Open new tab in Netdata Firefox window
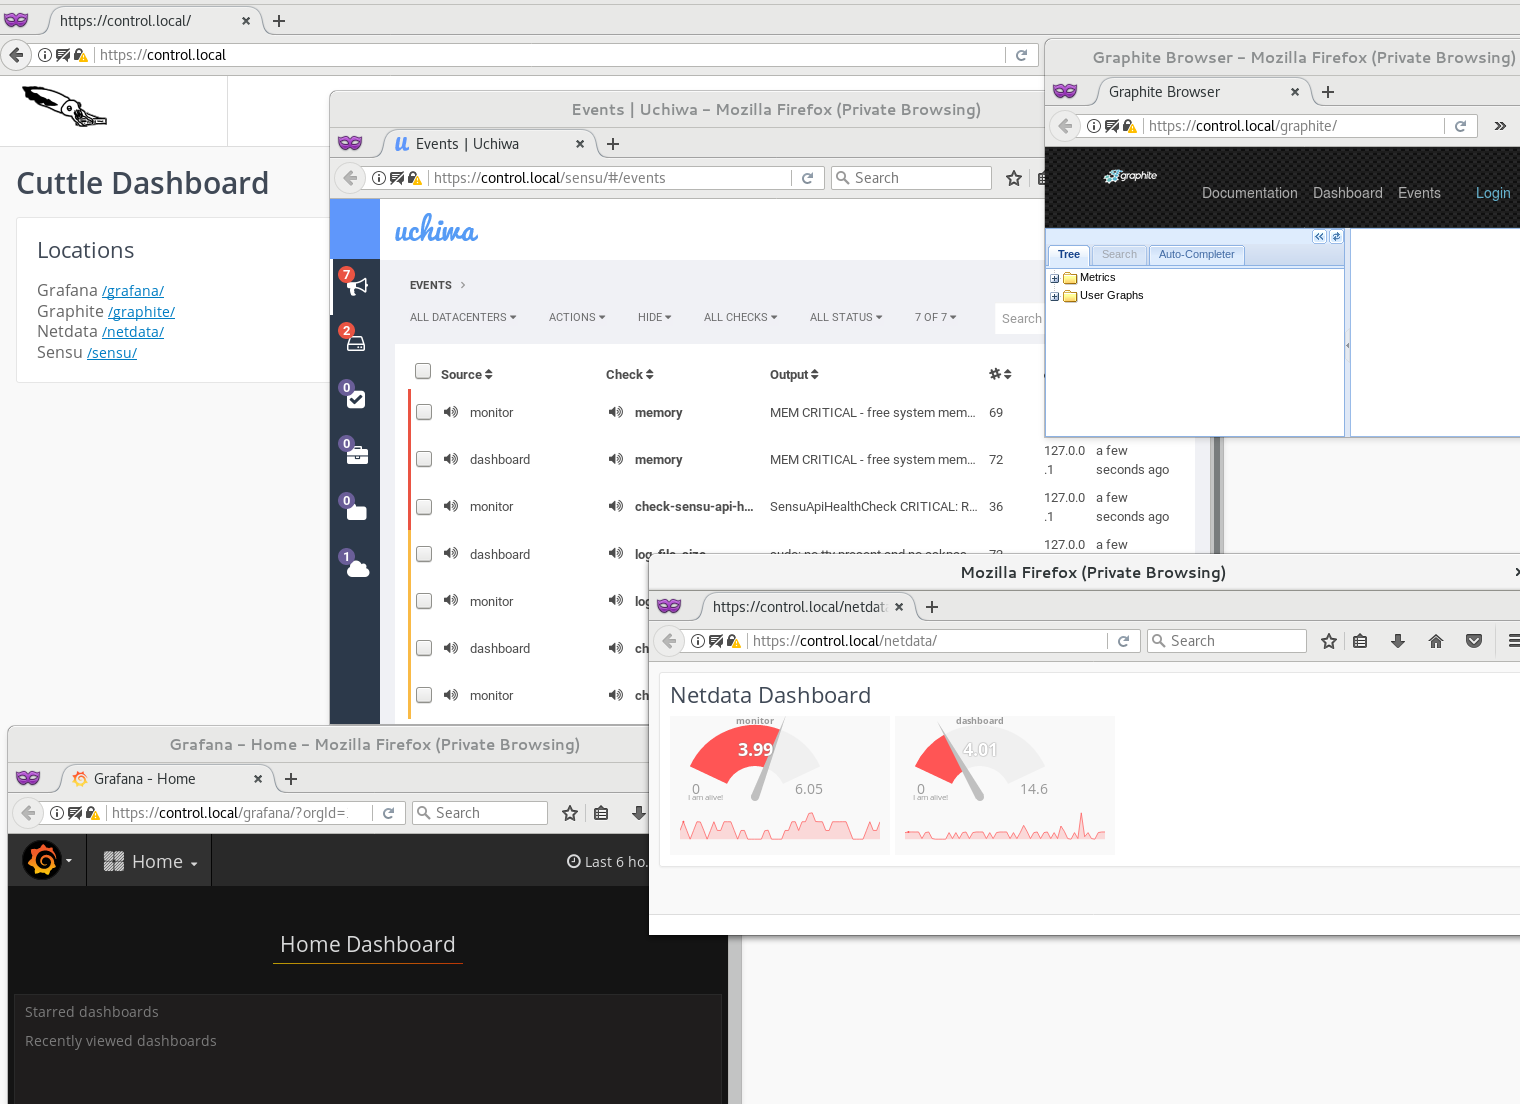This screenshot has height=1104, width=1520. point(932,607)
